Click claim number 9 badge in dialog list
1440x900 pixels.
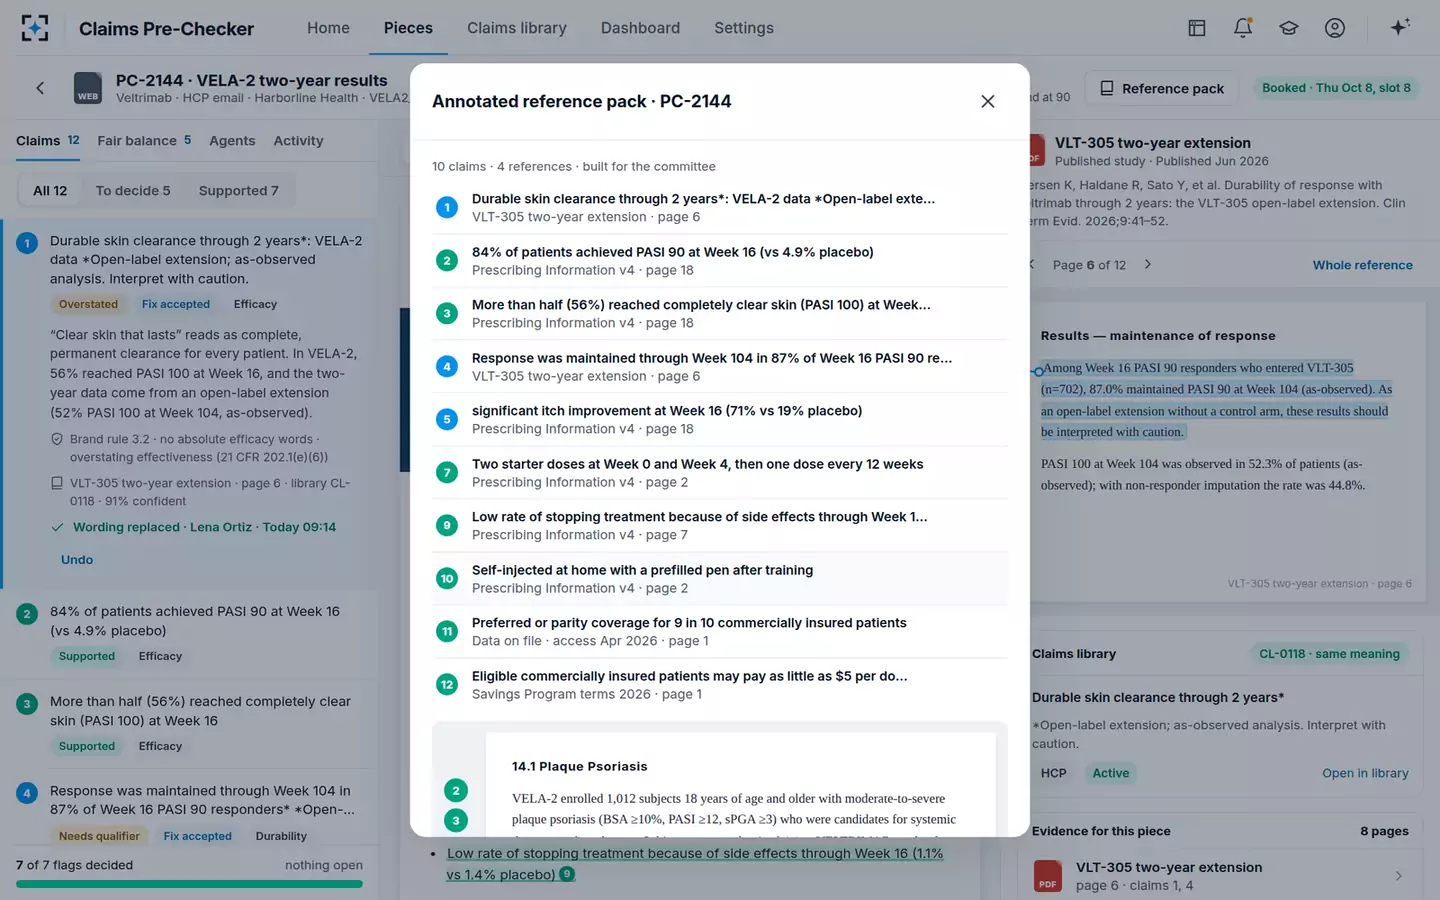[x=447, y=525]
